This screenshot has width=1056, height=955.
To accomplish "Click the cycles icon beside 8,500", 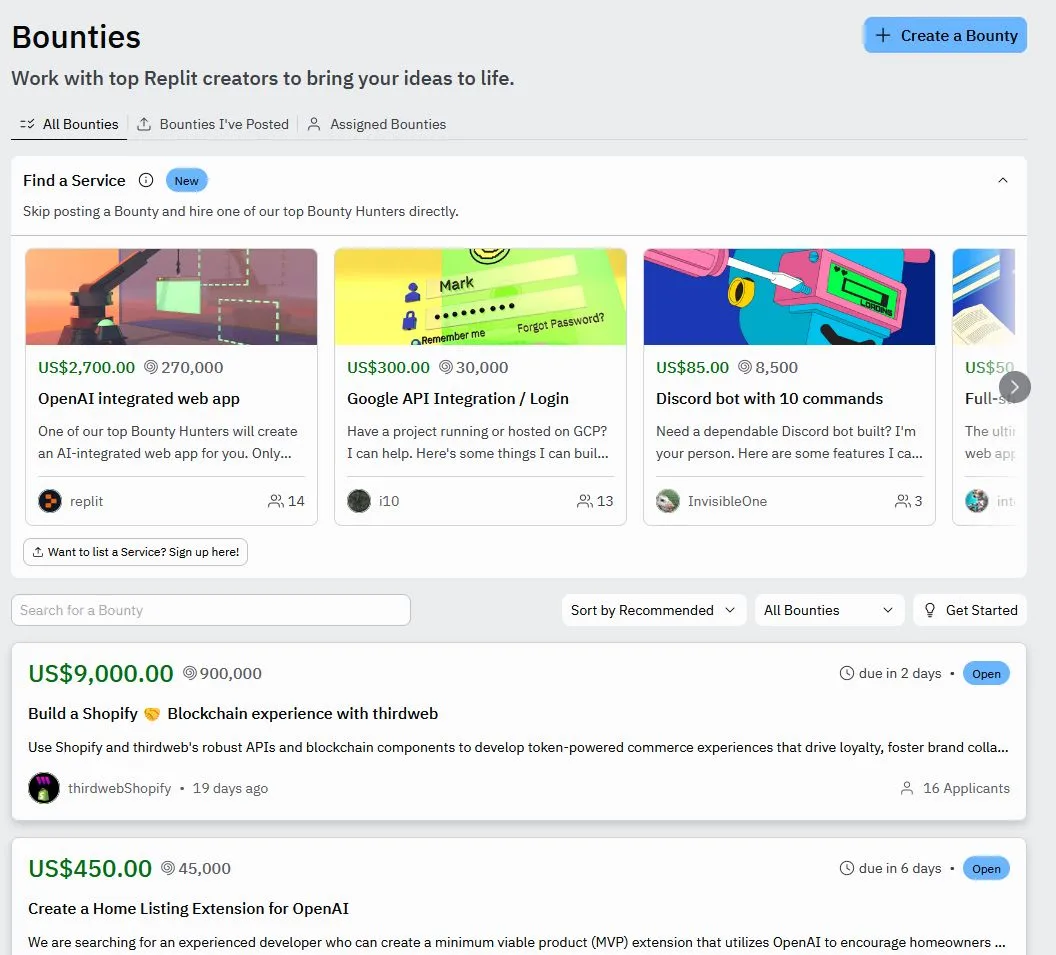I will pyautogui.click(x=745, y=367).
